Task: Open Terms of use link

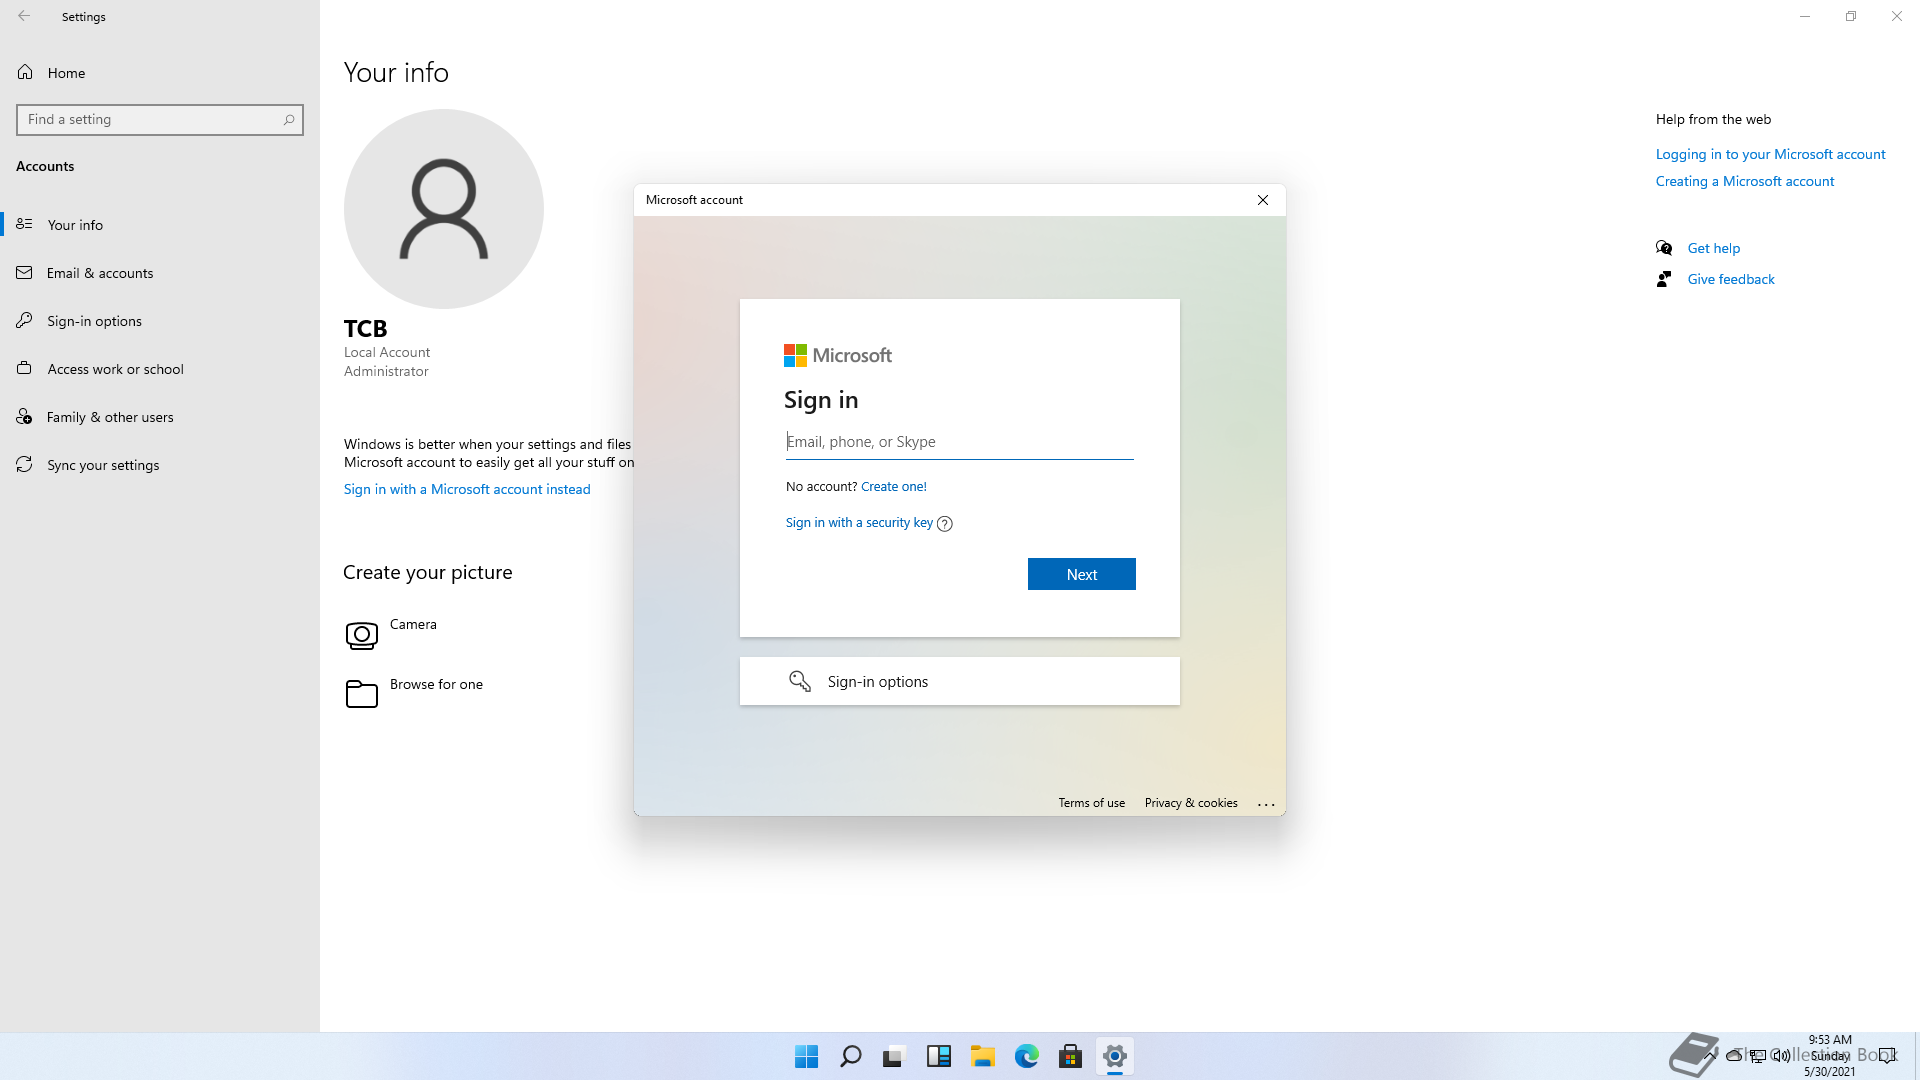Action: [x=1092, y=803]
